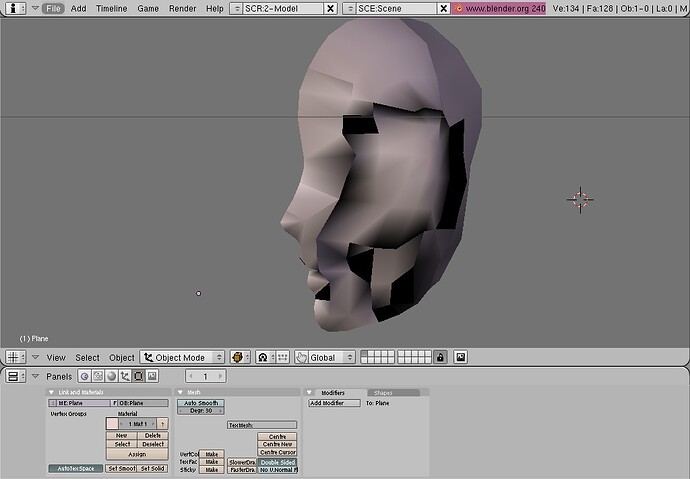Show the Editing context square icon
The image size is (690, 479).
pyautogui.click(x=139, y=376)
